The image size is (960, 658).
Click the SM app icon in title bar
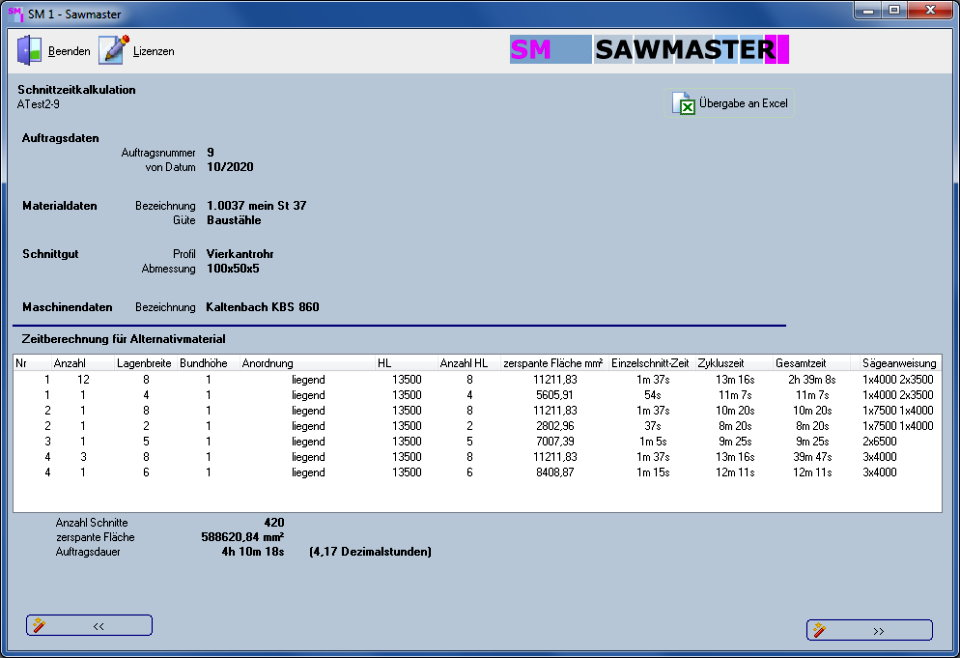(15, 13)
